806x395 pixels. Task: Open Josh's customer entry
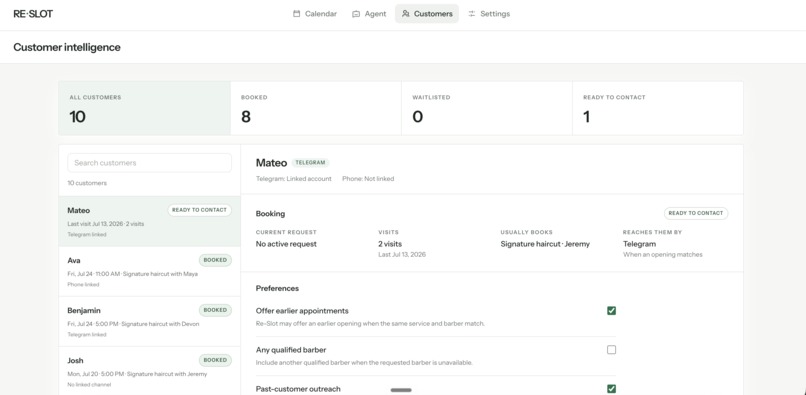coord(150,371)
